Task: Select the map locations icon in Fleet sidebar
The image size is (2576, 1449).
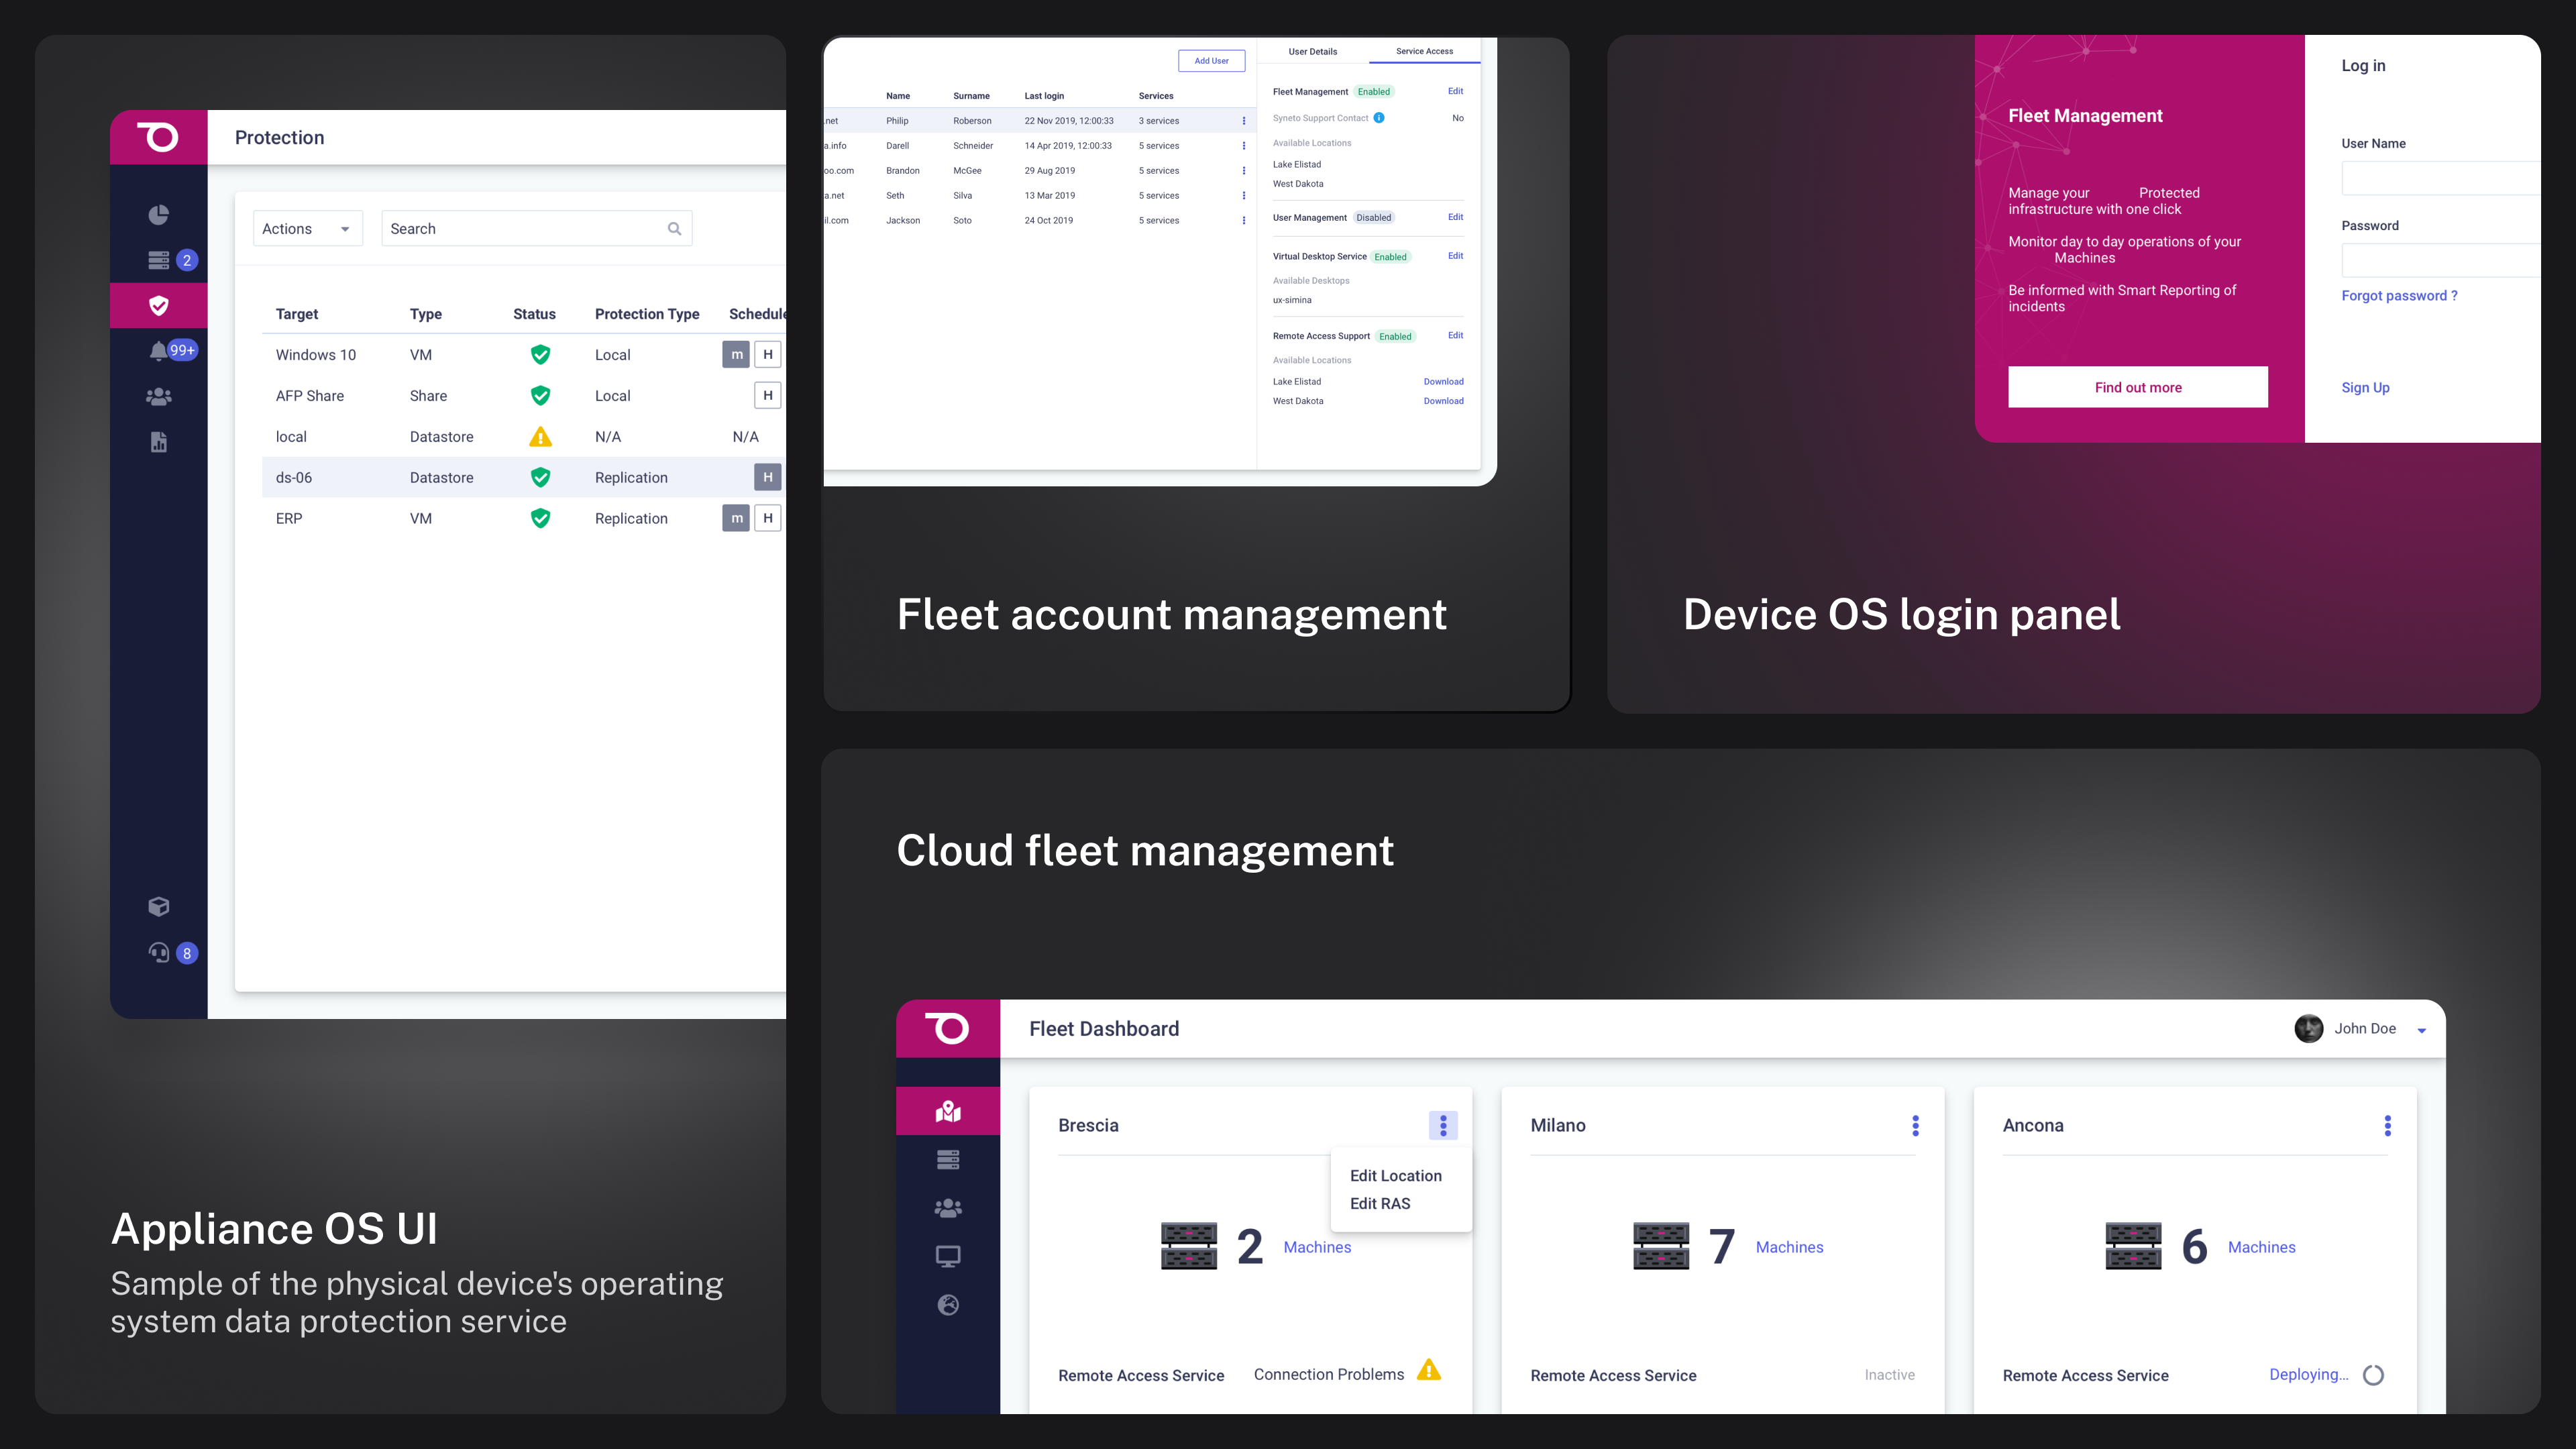Action: coord(947,1111)
